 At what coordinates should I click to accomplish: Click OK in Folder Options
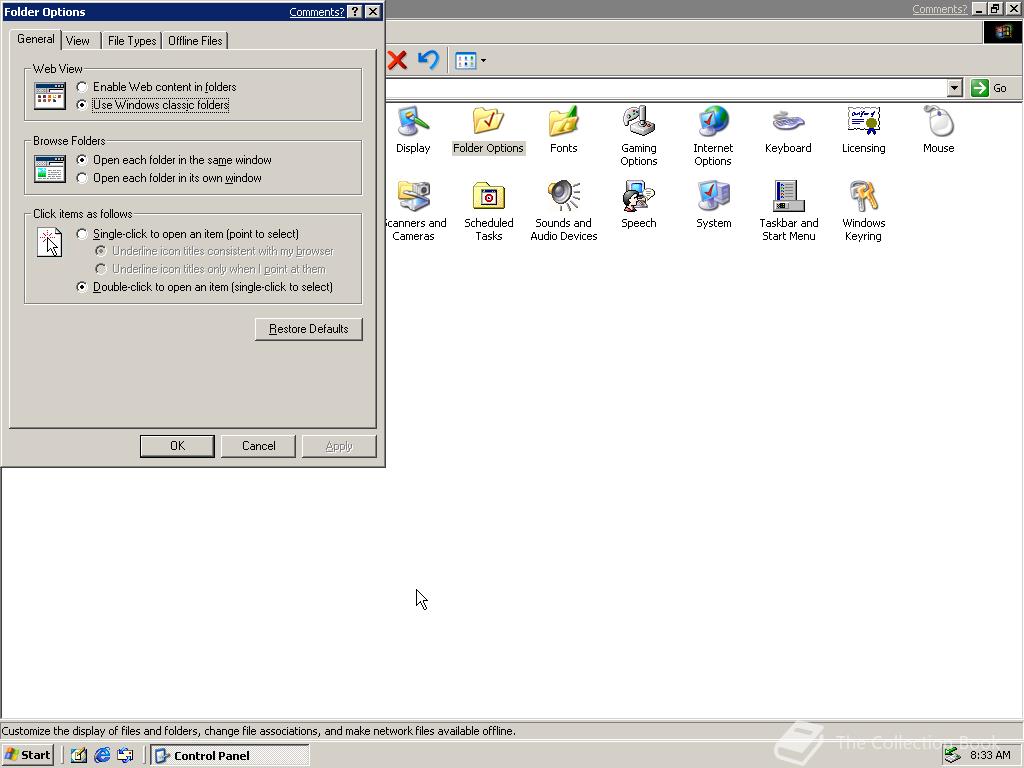pos(177,446)
